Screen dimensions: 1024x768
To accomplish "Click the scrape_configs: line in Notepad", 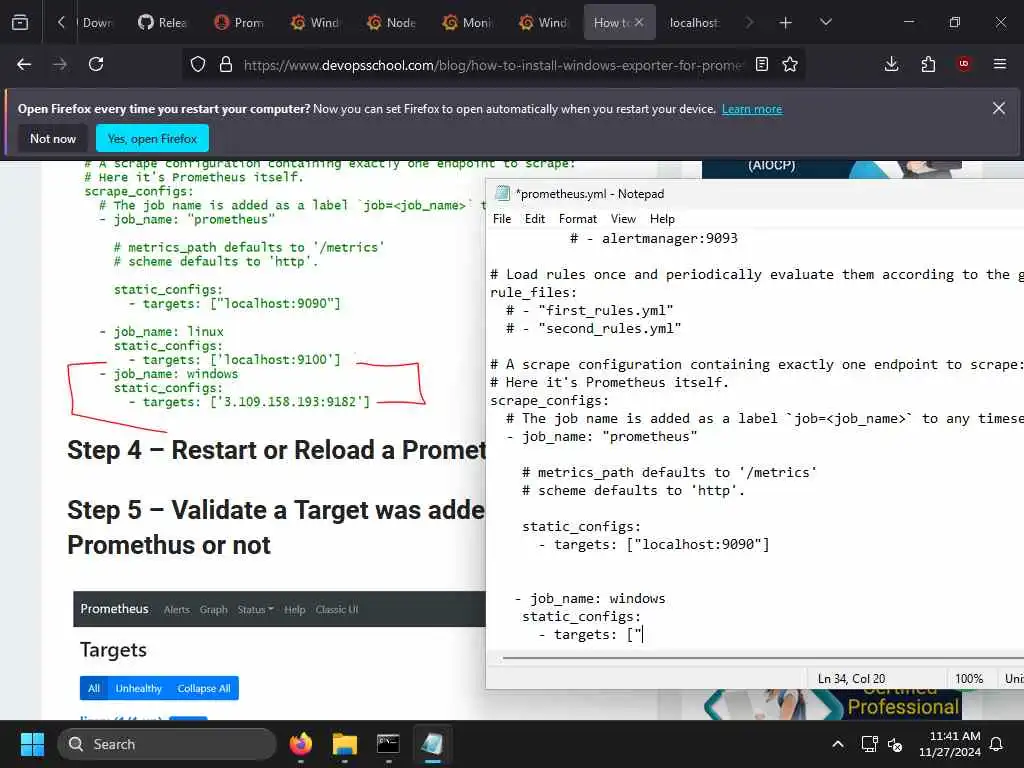I will coord(549,400).
